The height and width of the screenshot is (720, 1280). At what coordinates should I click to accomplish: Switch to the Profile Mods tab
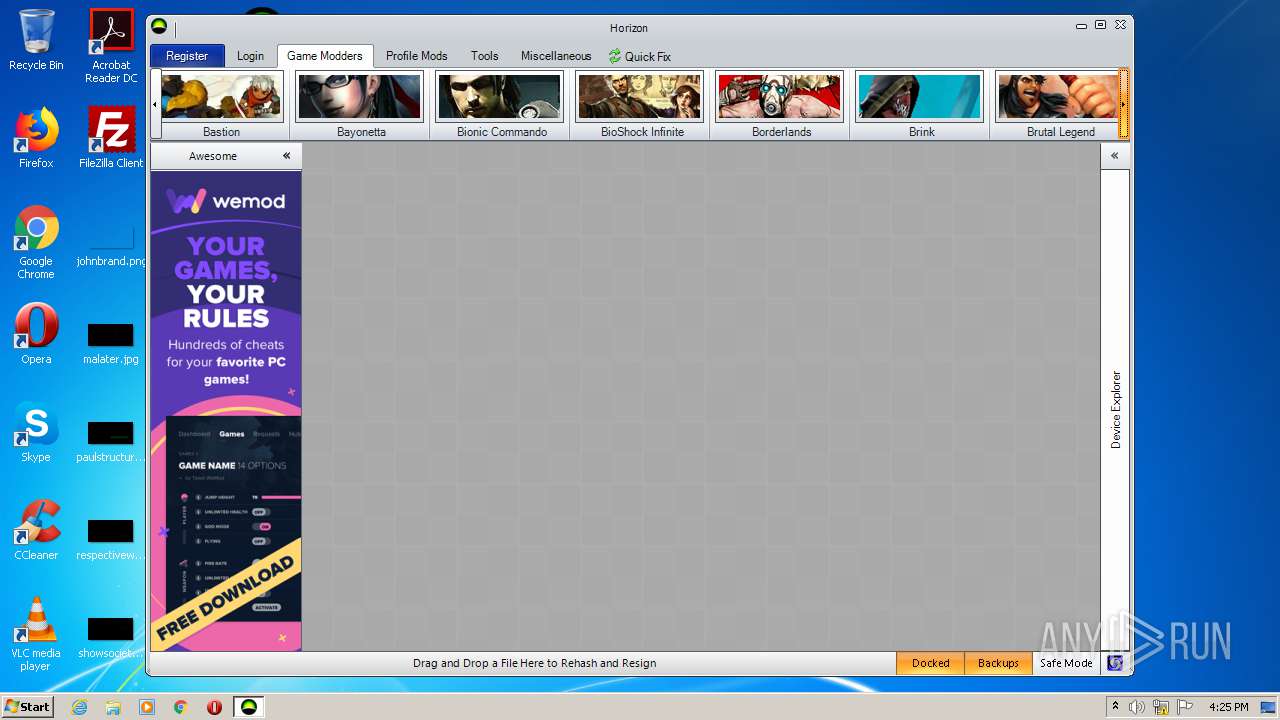pyautogui.click(x=417, y=56)
